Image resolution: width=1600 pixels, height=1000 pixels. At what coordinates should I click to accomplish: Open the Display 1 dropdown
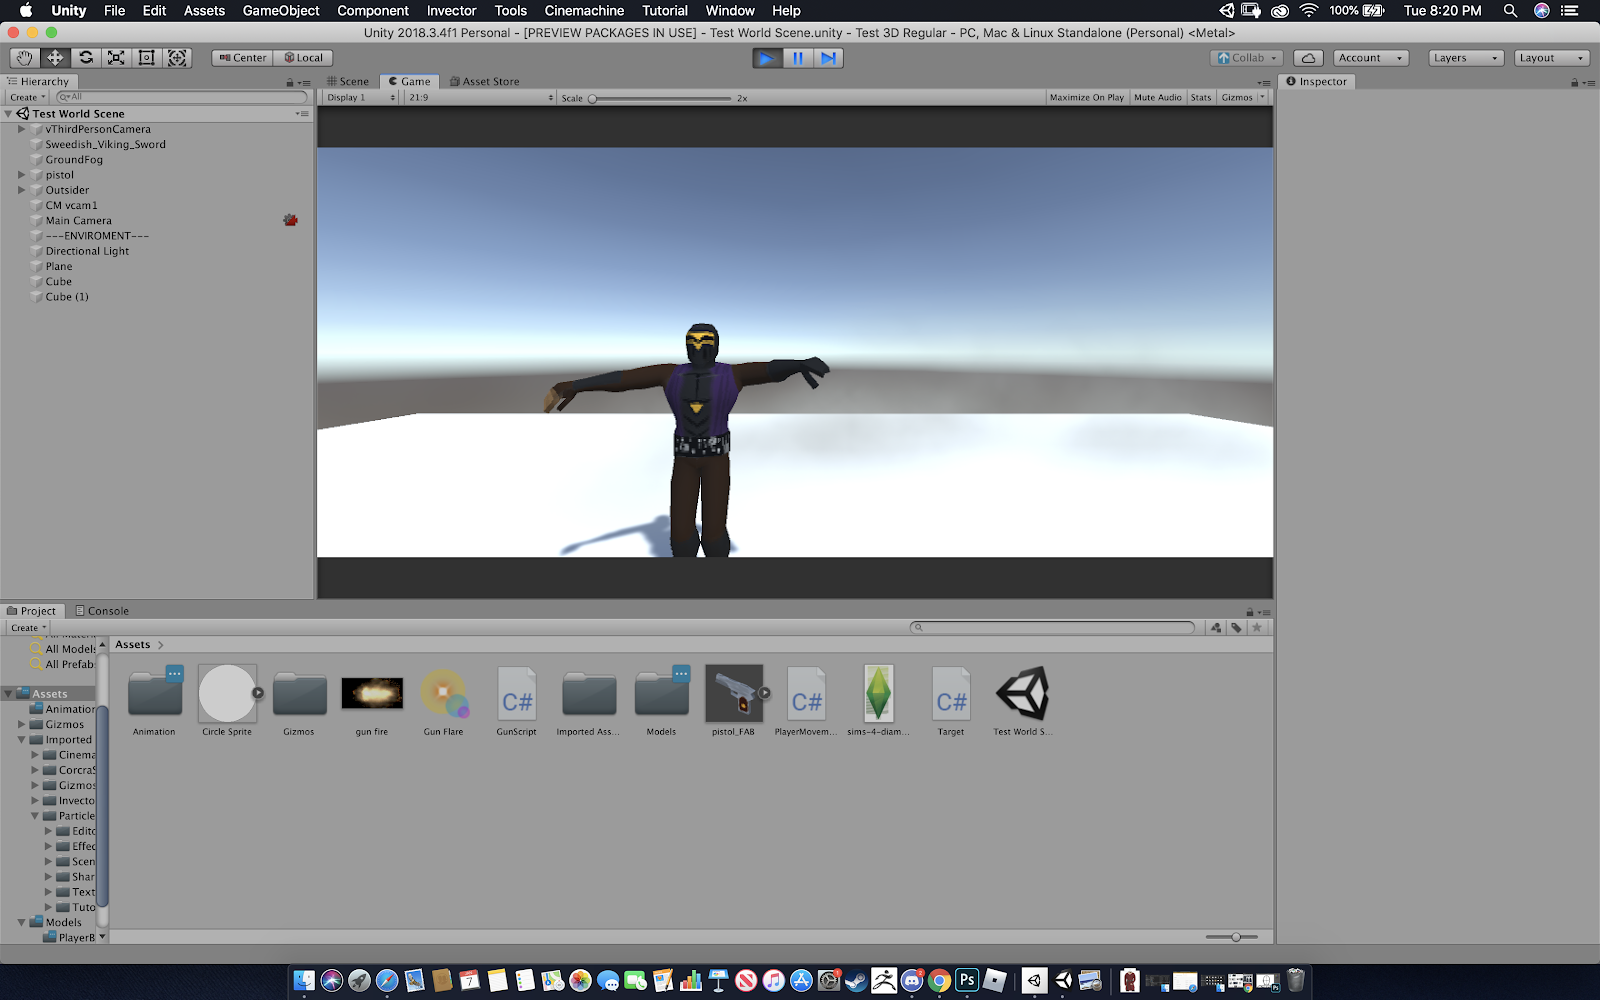(x=361, y=98)
